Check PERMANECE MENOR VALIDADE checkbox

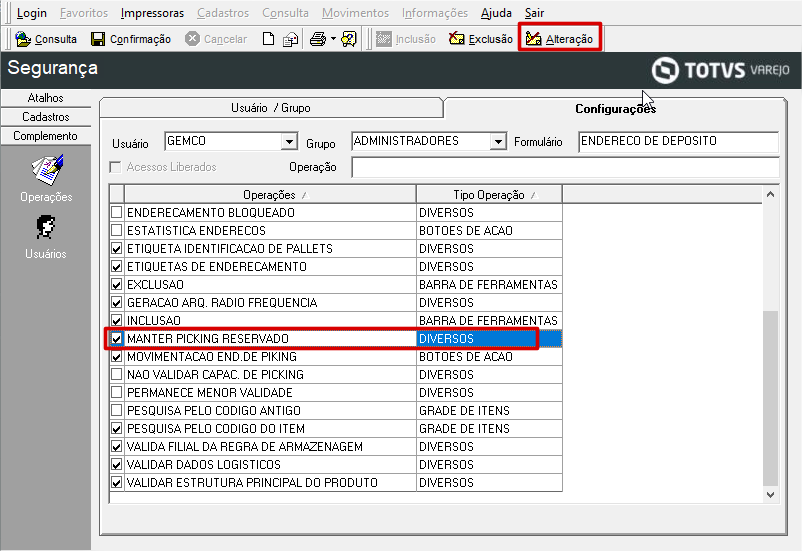click(117, 392)
